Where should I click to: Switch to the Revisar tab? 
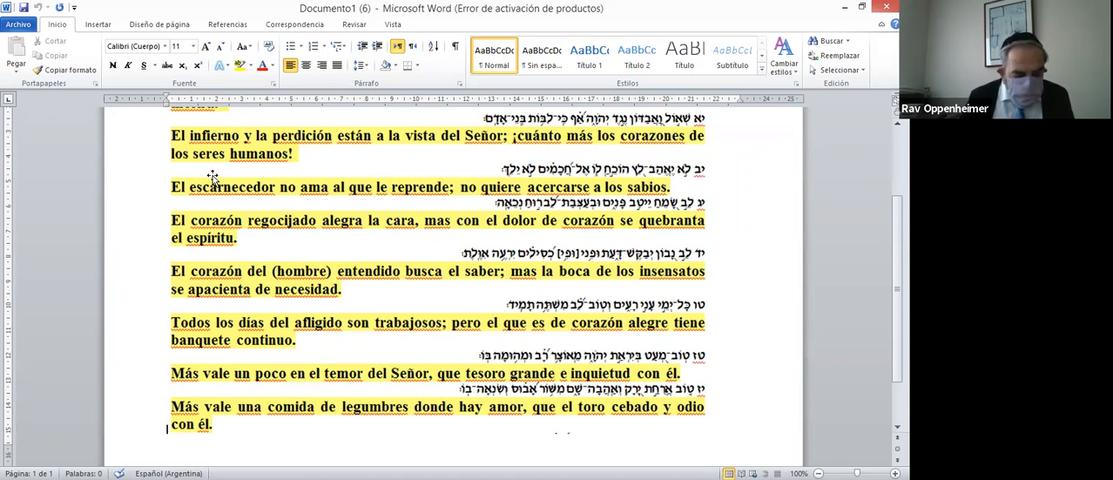tap(354, 24)
